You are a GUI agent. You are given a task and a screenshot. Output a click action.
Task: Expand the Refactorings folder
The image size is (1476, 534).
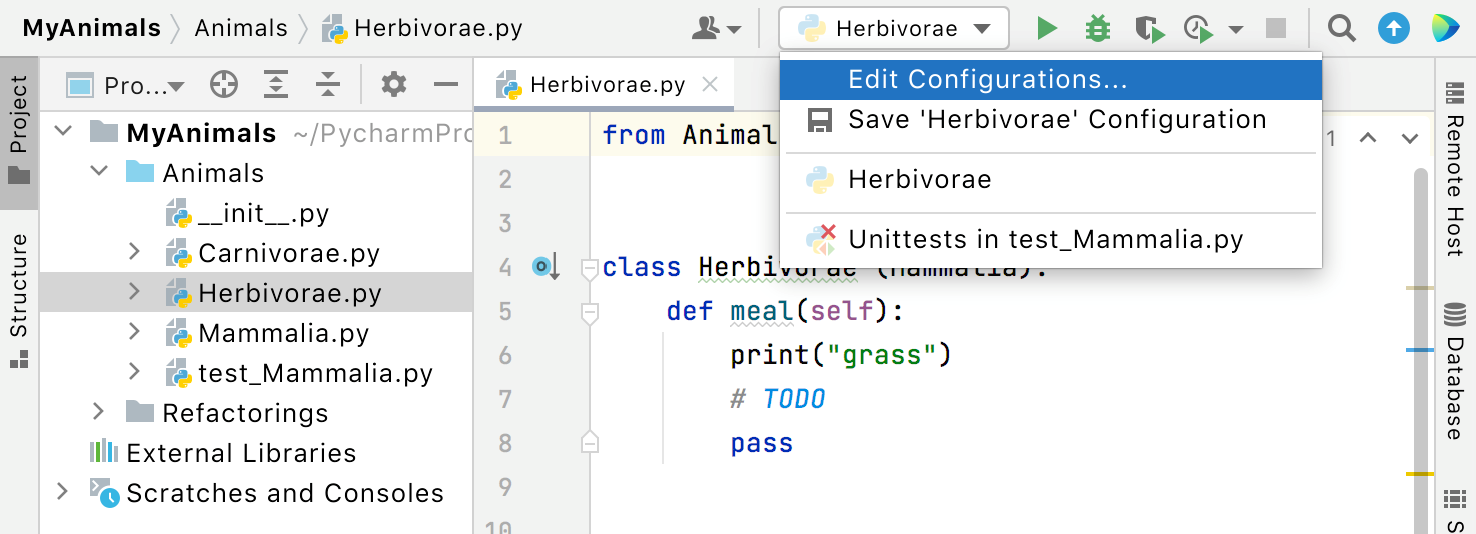98,412
